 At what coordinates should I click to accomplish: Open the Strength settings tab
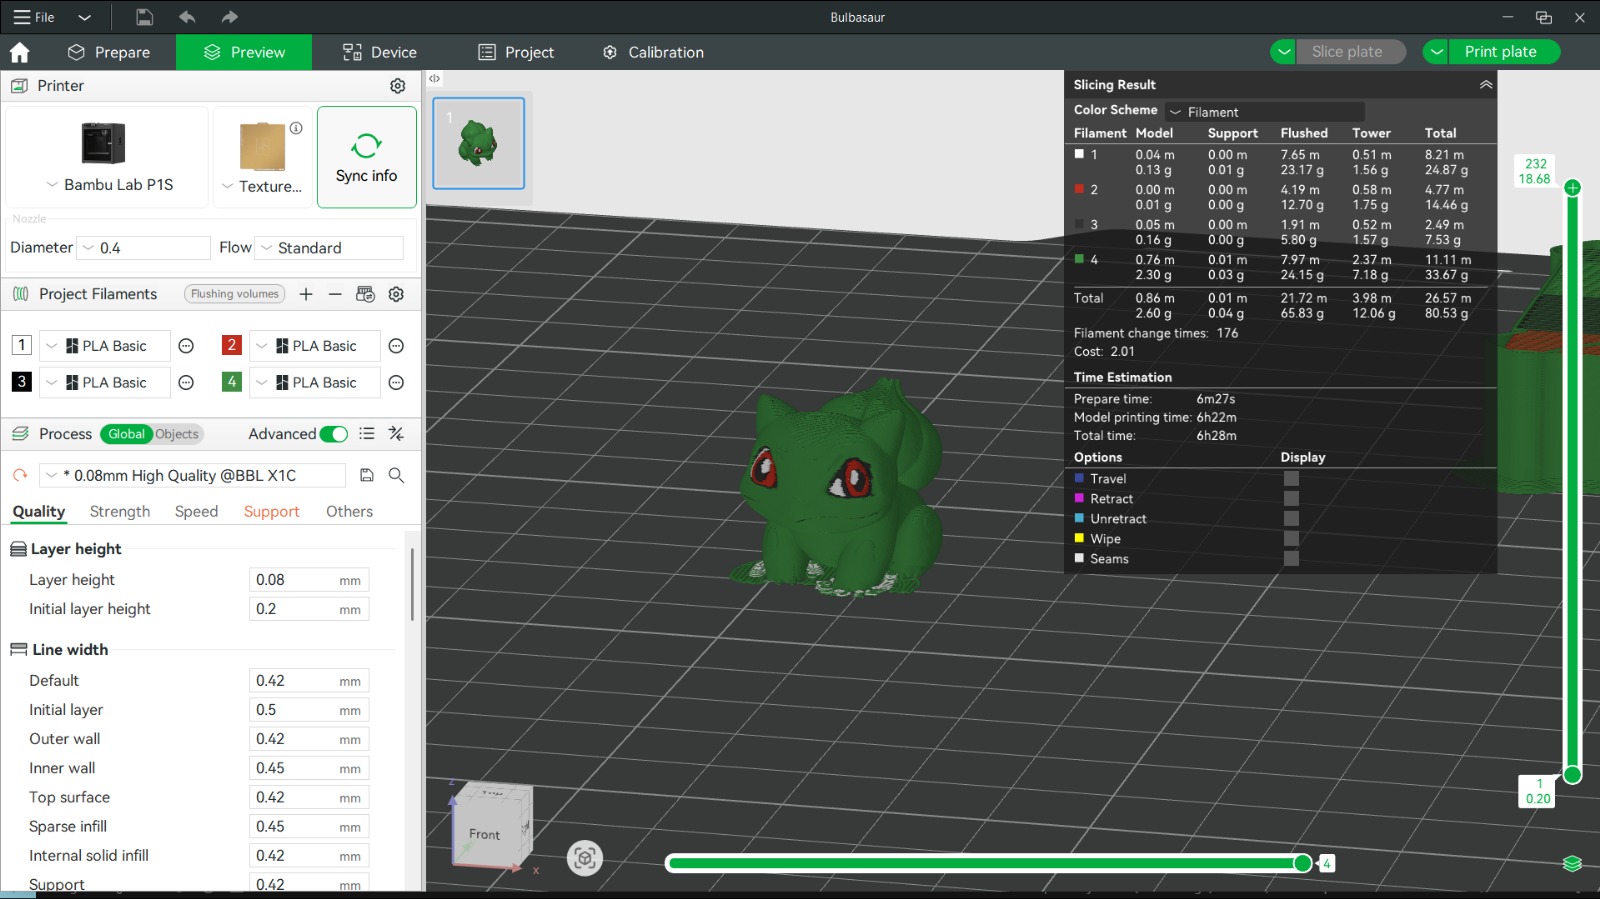pos(120,511)
